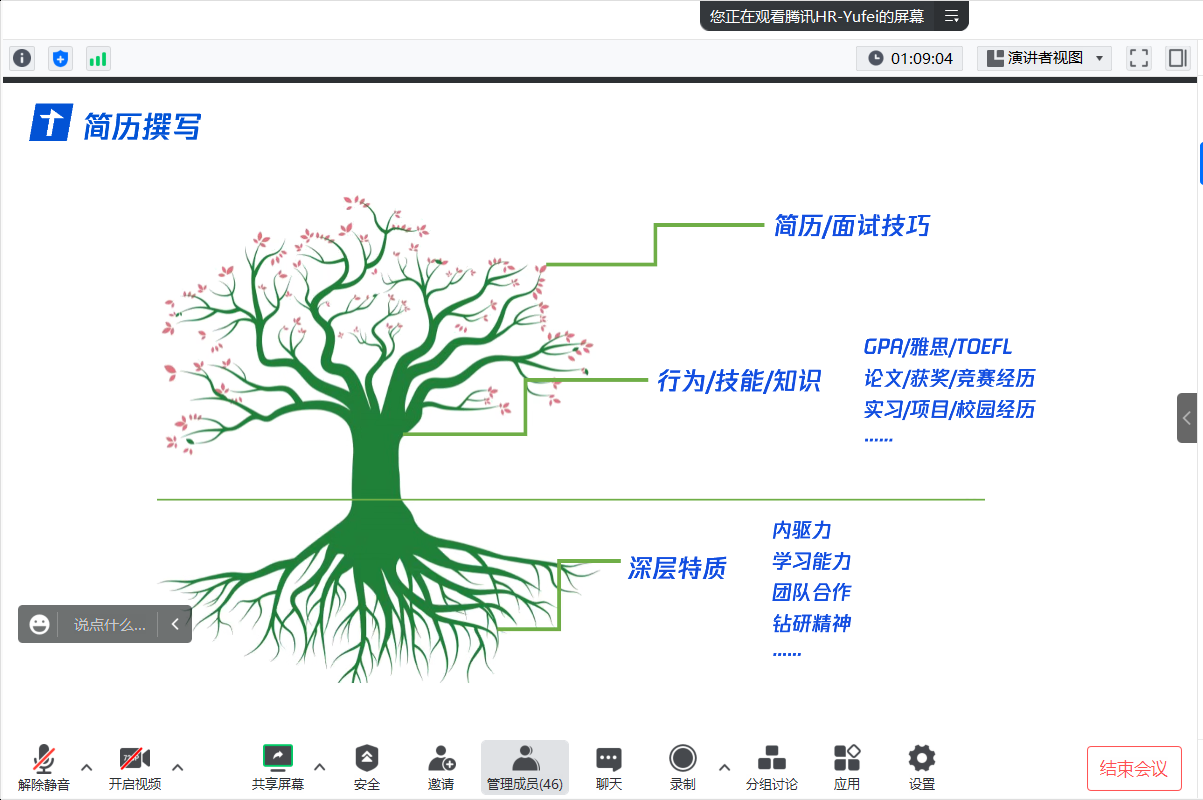
Task: Expand audio options arrow beside 解除静音
Action: pyautogui.click(x=87, y=767)
